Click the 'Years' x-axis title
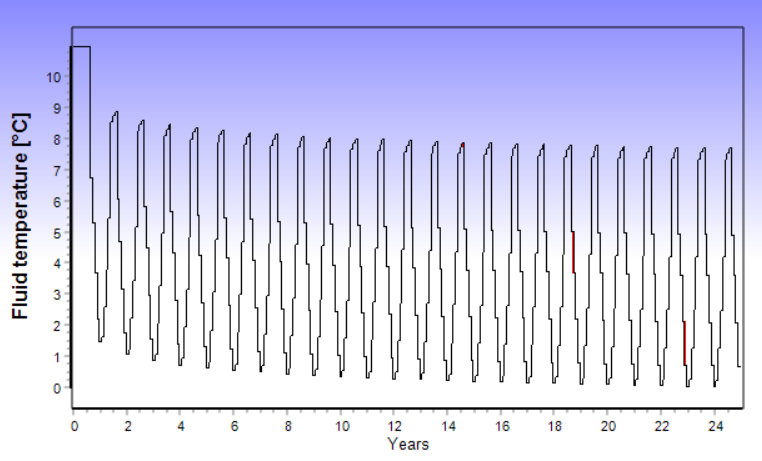The width and height of the screenshot is (762, 461). 408,444
